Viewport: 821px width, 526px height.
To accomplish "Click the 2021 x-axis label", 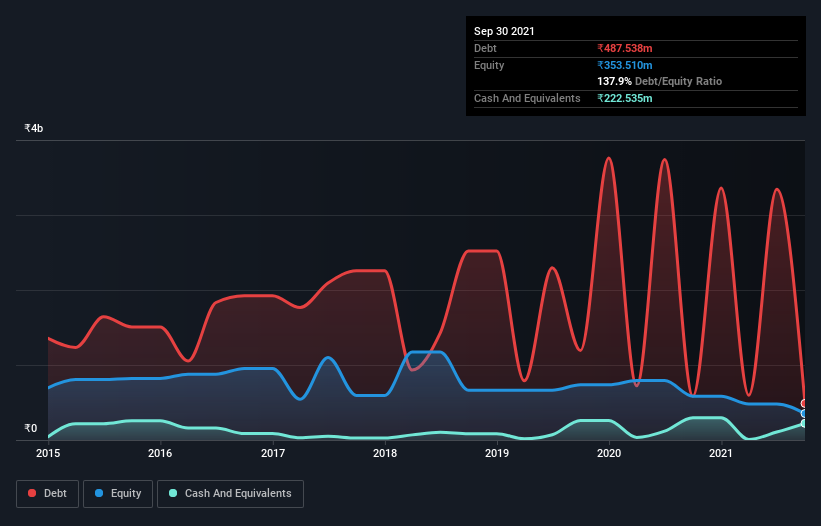I will [x=721, y=453].
